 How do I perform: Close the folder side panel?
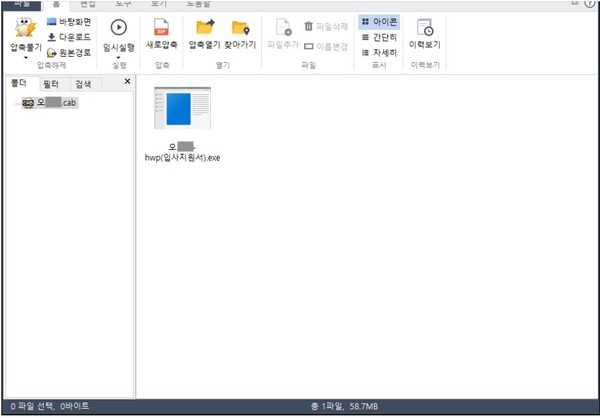(x=127, y=82)
